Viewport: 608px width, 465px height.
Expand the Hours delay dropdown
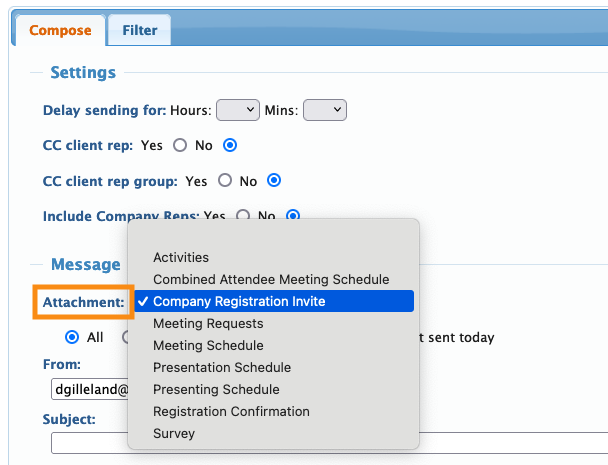coord(237,110)
